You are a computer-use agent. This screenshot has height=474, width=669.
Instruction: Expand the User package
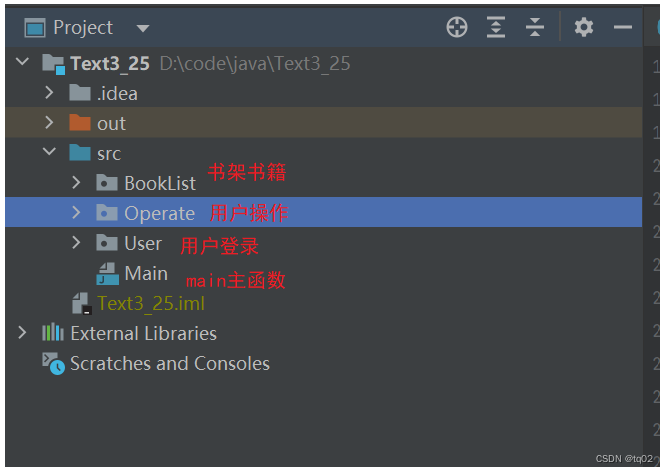[x=77, y=243]
